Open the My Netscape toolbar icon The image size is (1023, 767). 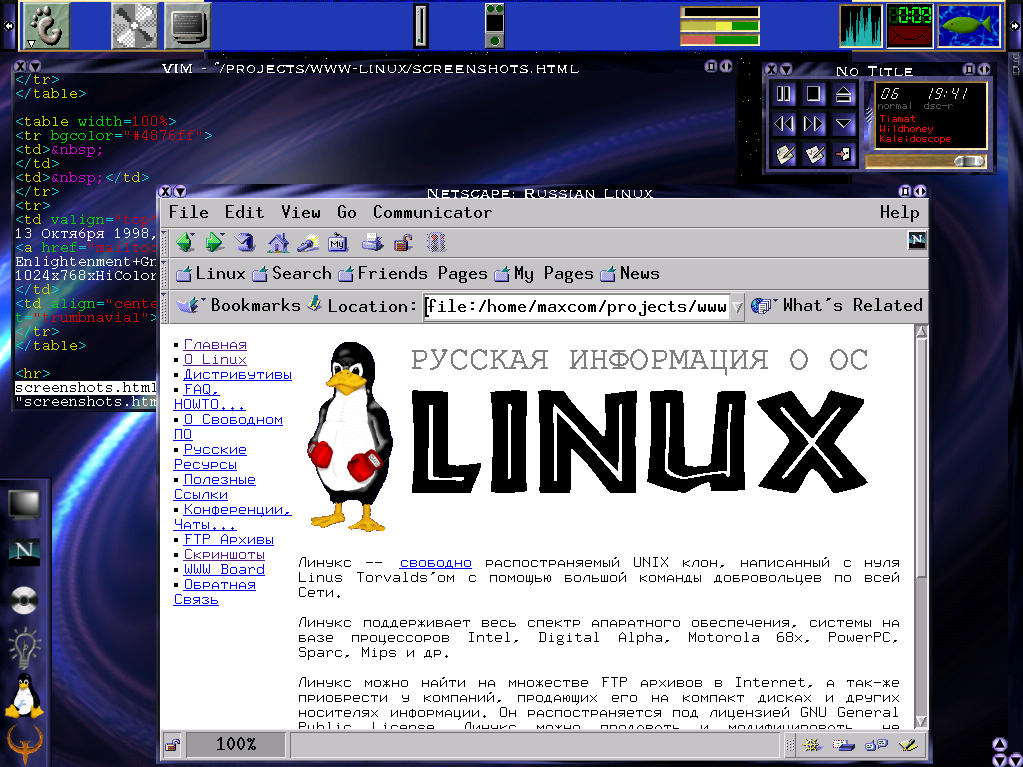pyautogui.click(x=337, y=243)
